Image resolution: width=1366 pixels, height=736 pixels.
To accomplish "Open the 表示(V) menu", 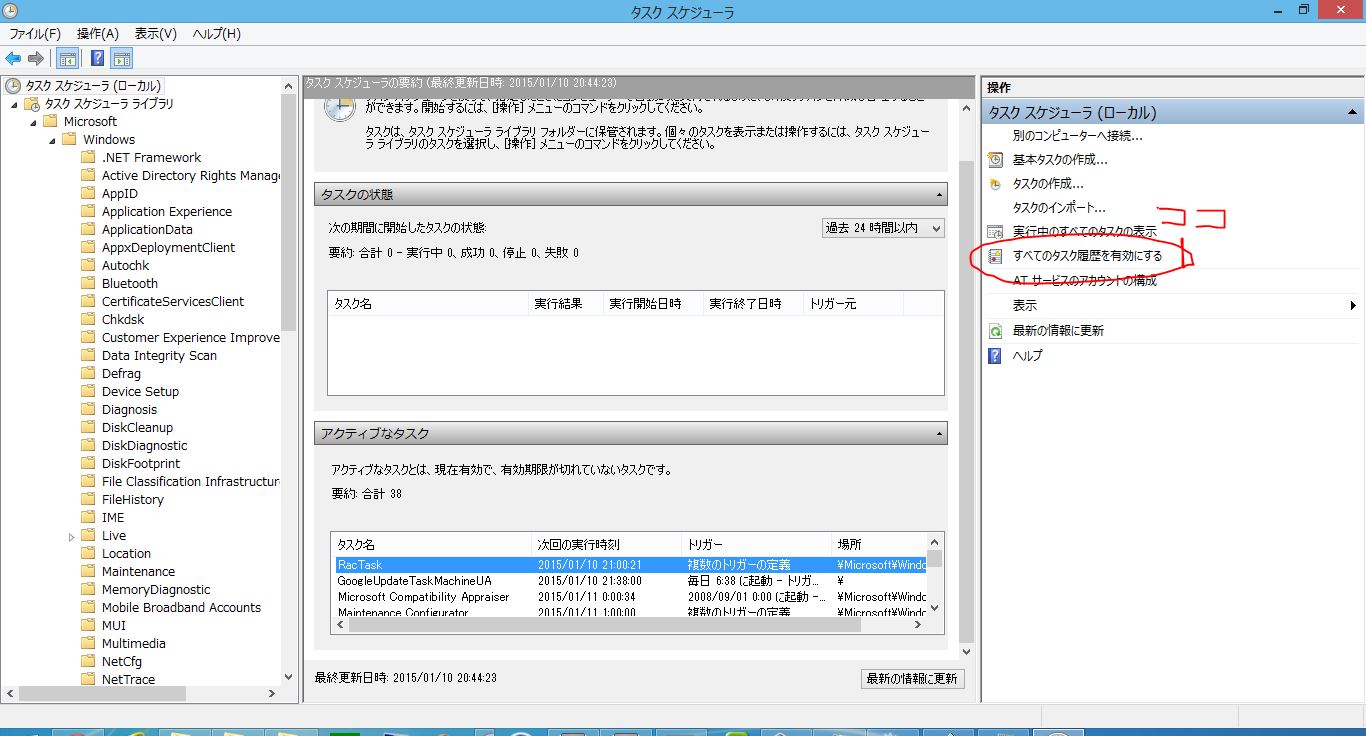I will 156,33.
